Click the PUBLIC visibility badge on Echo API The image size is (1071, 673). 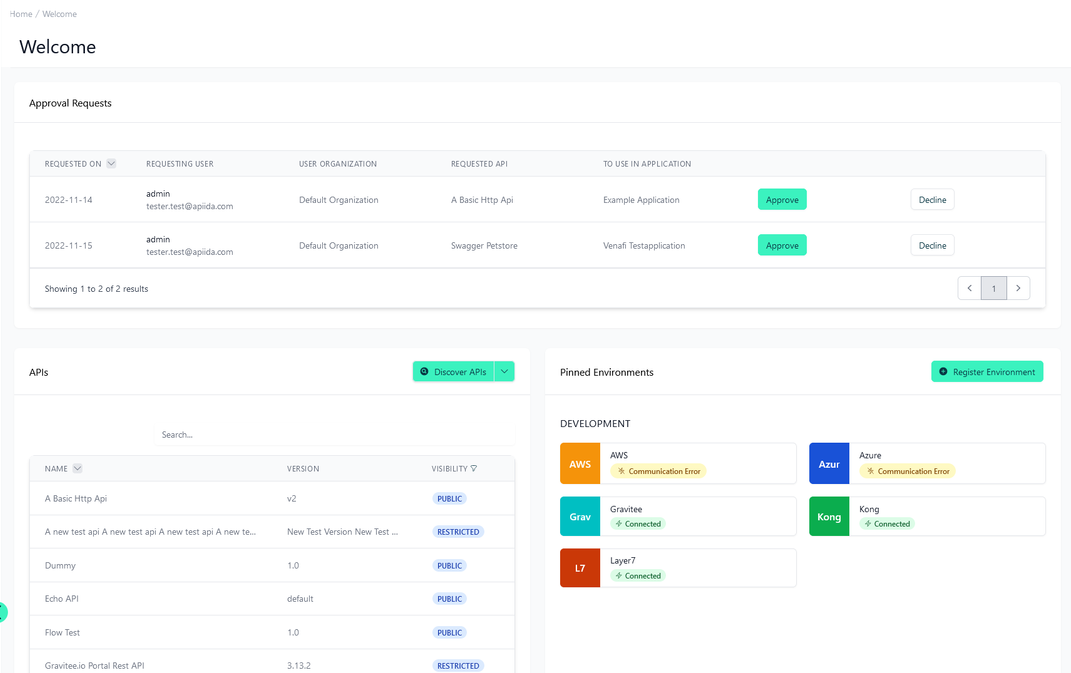click(449, 598)
